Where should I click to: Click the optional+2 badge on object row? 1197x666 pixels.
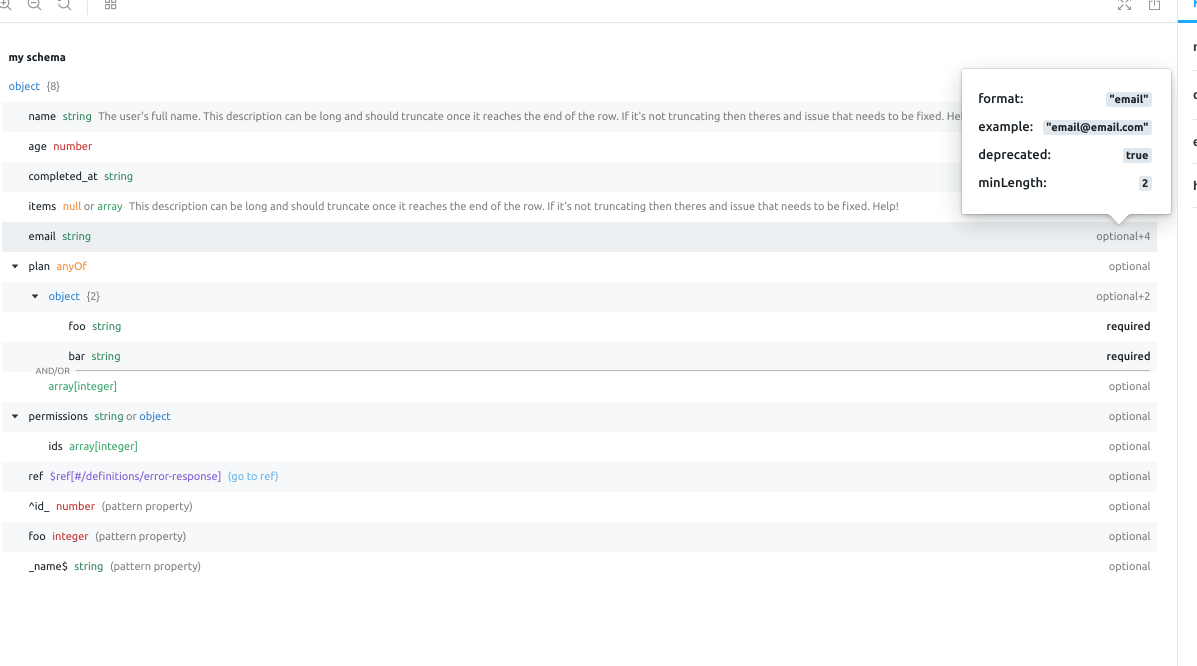pos(1123,296)
